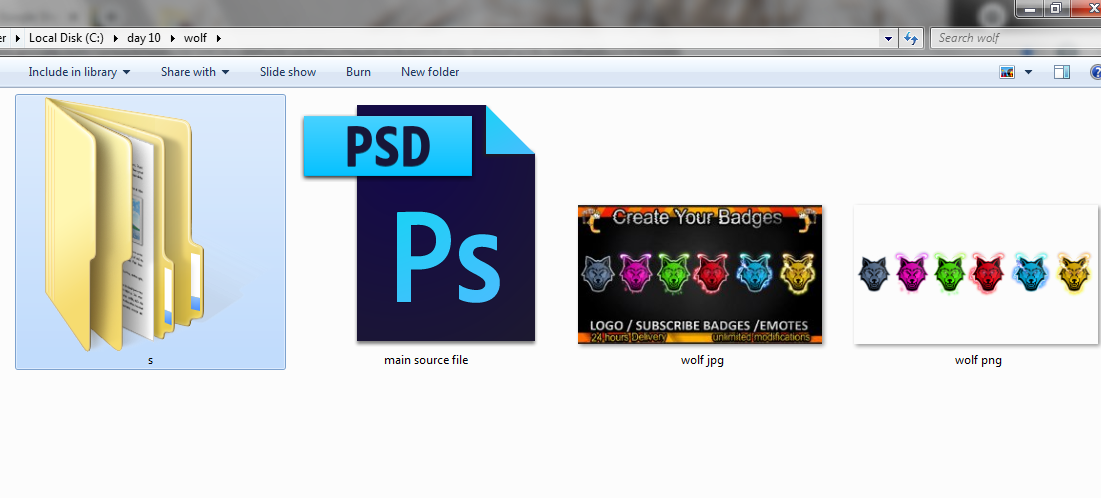The image size is (1101, 498).
Task: Minimize the Explorer window
Action: click(1029, 8)
